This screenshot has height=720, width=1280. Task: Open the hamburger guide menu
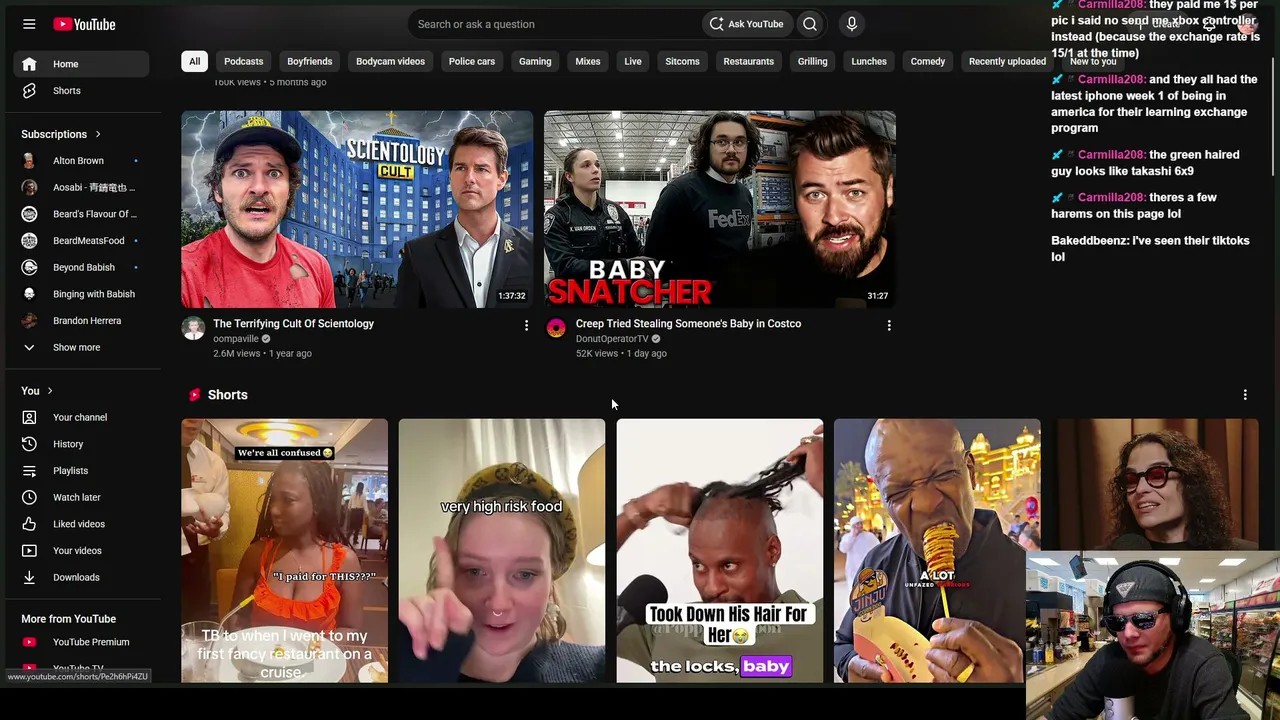(29, 24)
